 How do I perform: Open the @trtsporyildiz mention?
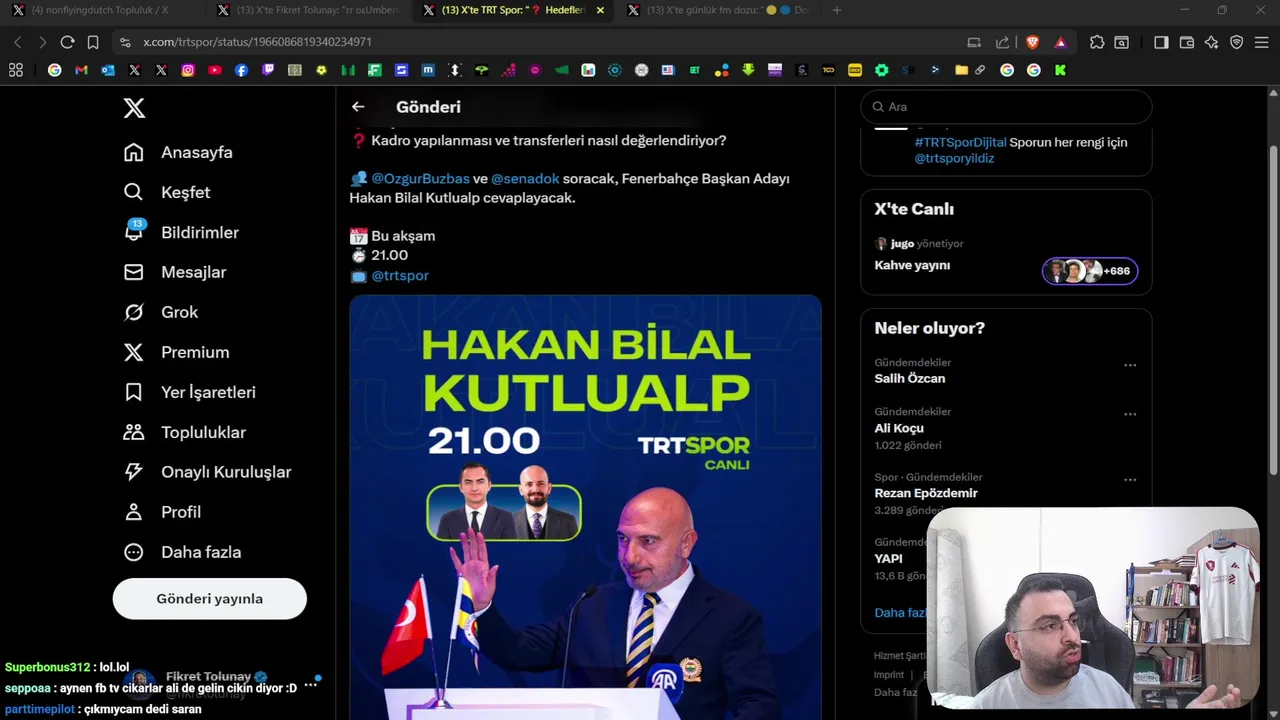[954, 158]
